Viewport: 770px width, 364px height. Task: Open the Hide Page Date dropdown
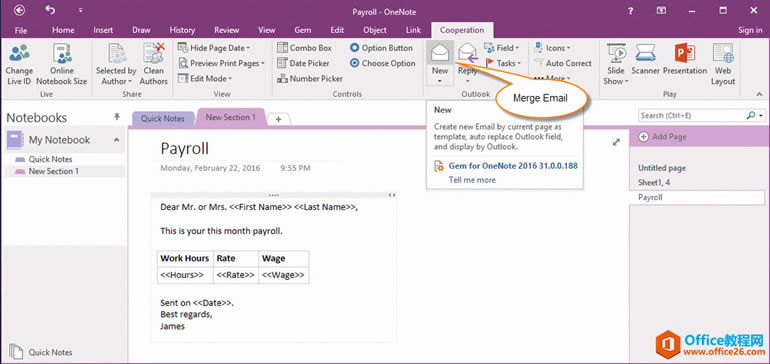click(214, 48)
